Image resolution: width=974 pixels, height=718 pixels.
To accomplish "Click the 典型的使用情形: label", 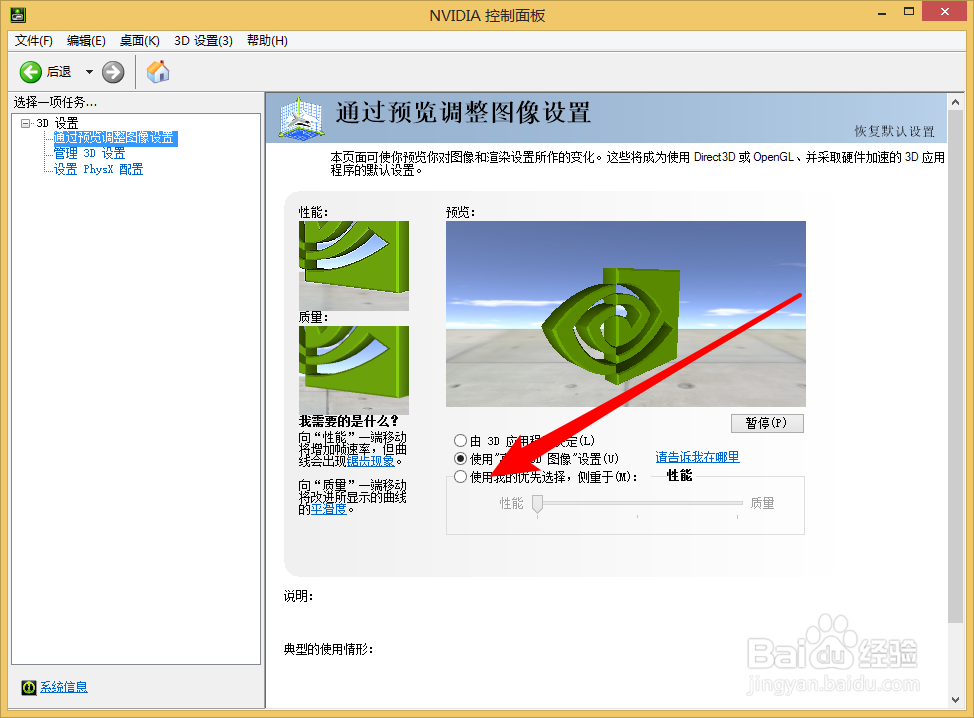I will click(x=329, y=649).
